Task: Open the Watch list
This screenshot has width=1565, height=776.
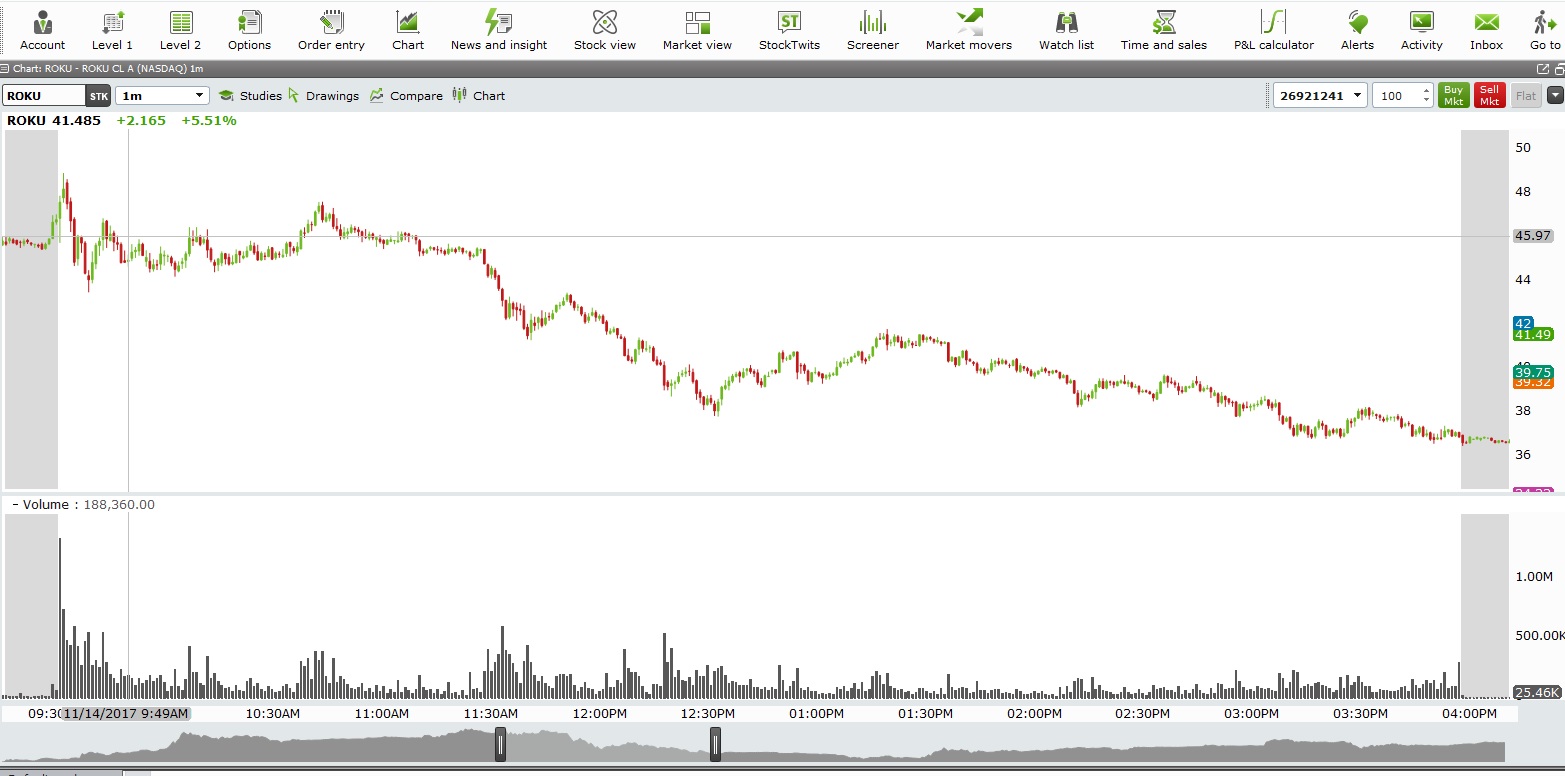Action: [1066, 30]
